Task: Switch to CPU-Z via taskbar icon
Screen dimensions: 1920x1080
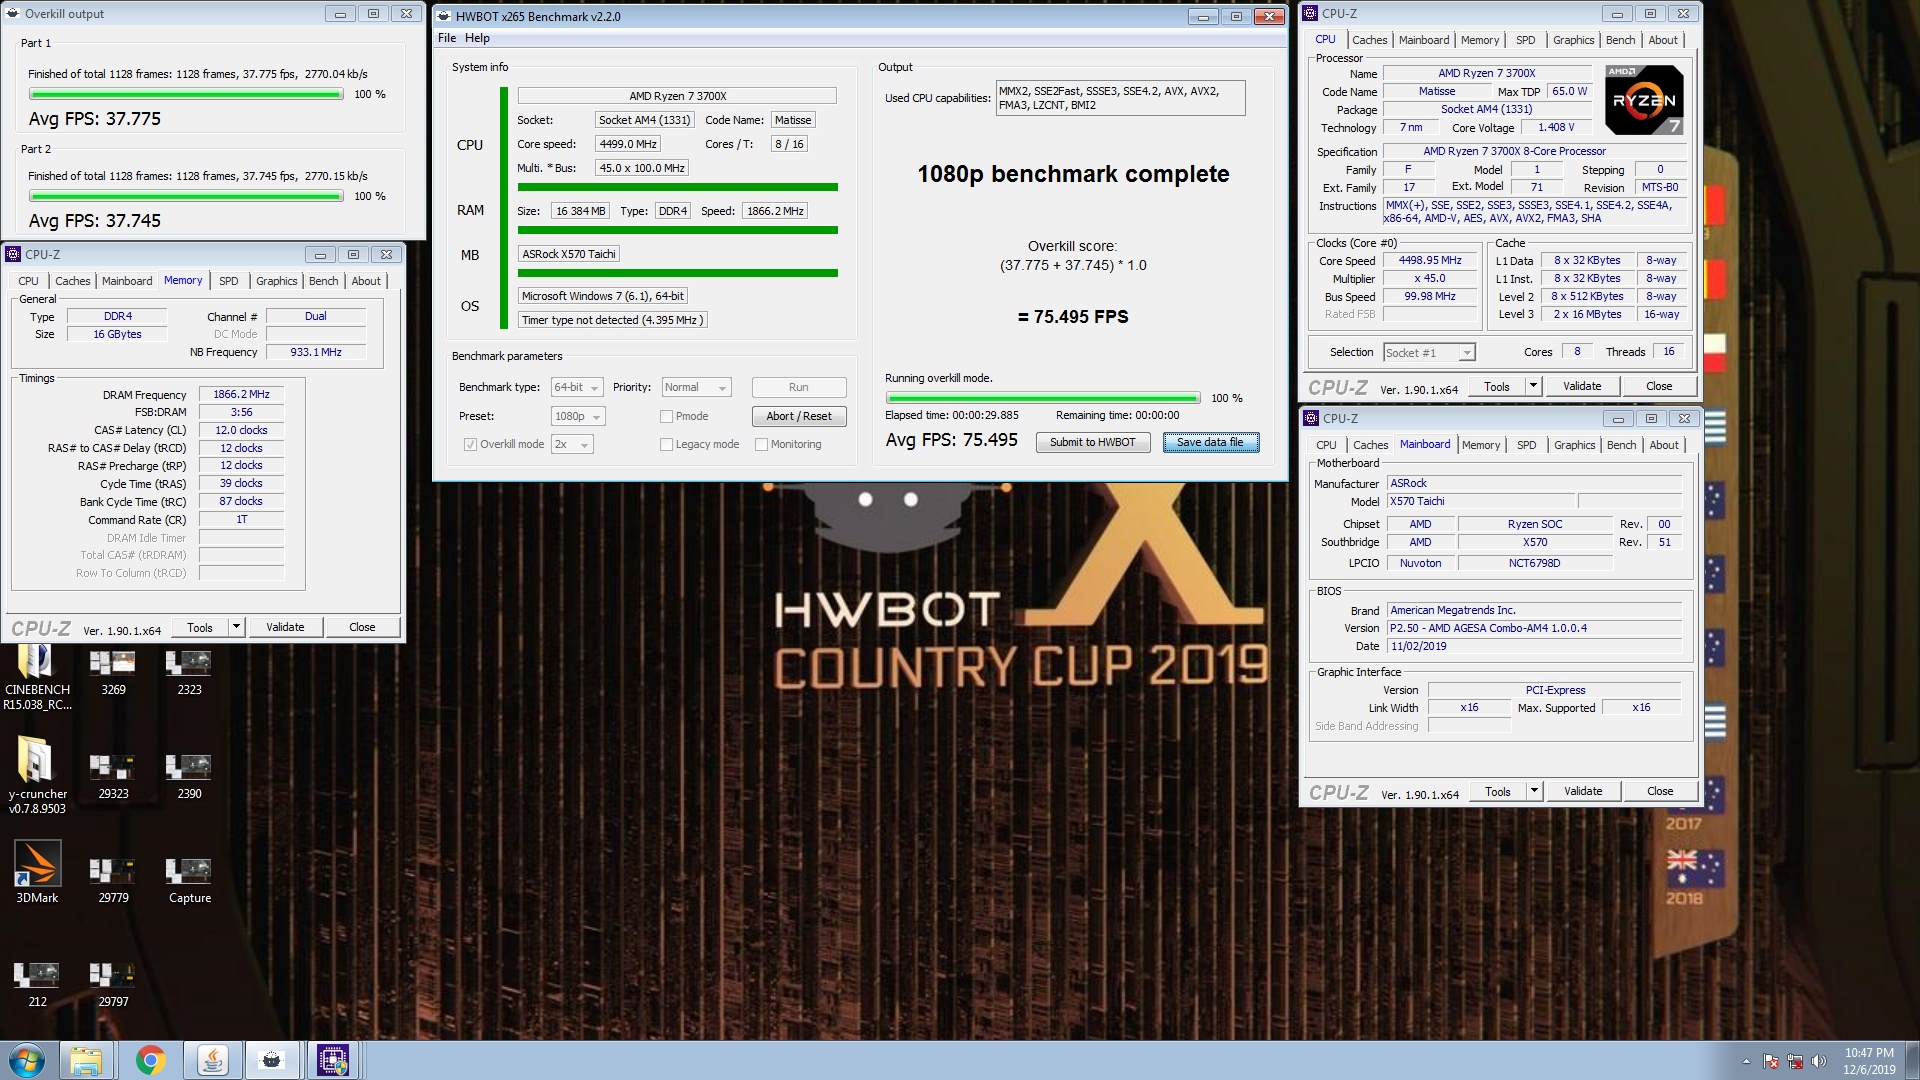Action: click(x=333, y=1060)
